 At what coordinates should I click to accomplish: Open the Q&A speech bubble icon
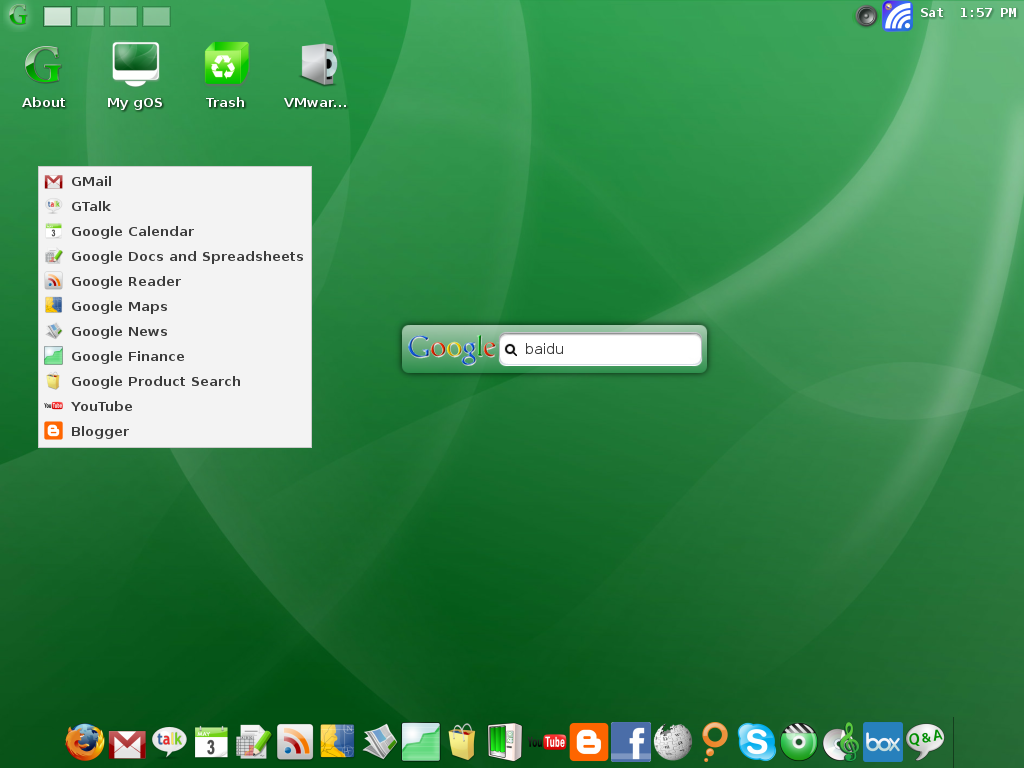pos(925,742)
